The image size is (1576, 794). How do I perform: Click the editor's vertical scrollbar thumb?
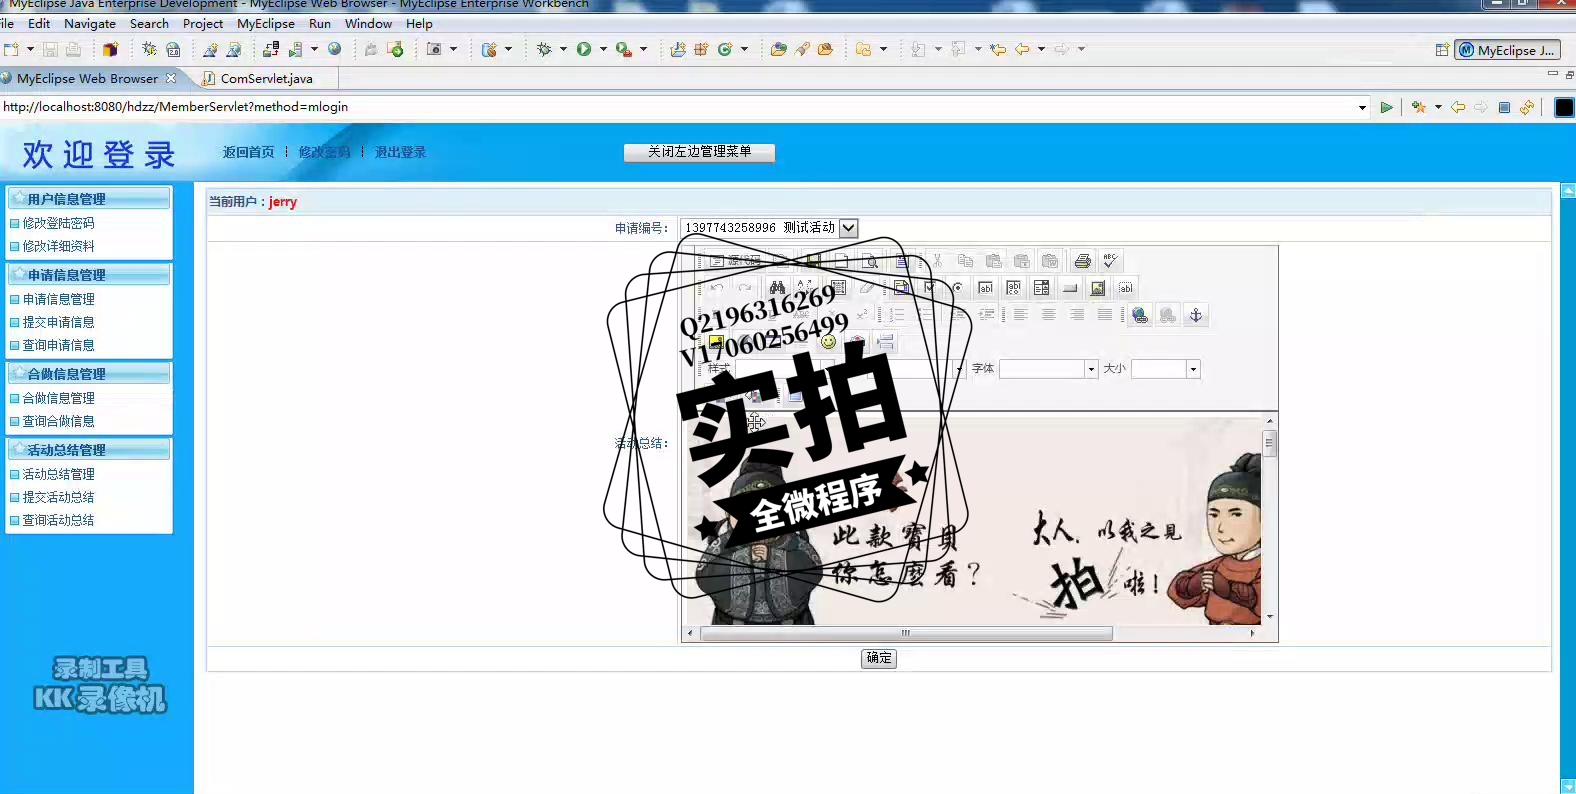(x=1269, y=443)
